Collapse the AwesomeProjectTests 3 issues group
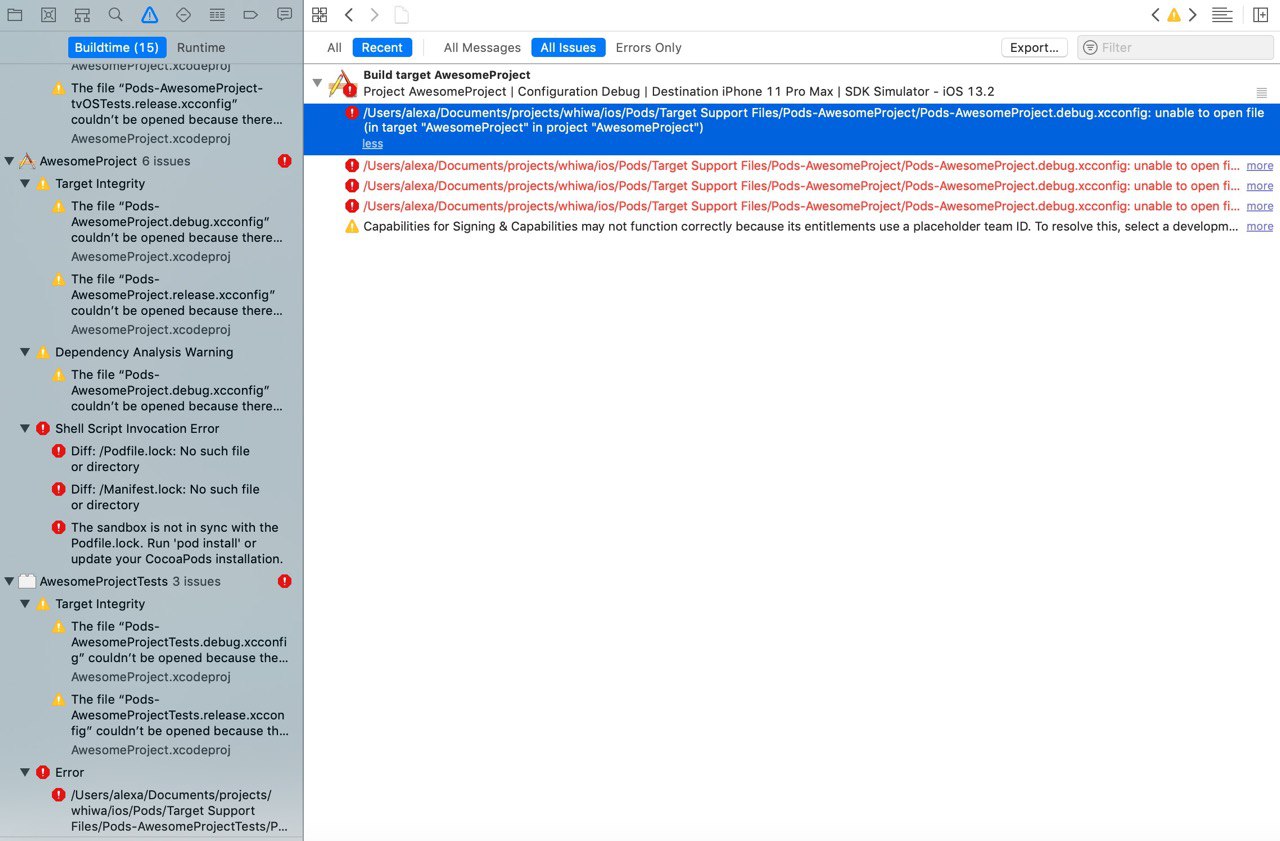The width and height of the screenshot is (1280, 841). pos(10,581)
